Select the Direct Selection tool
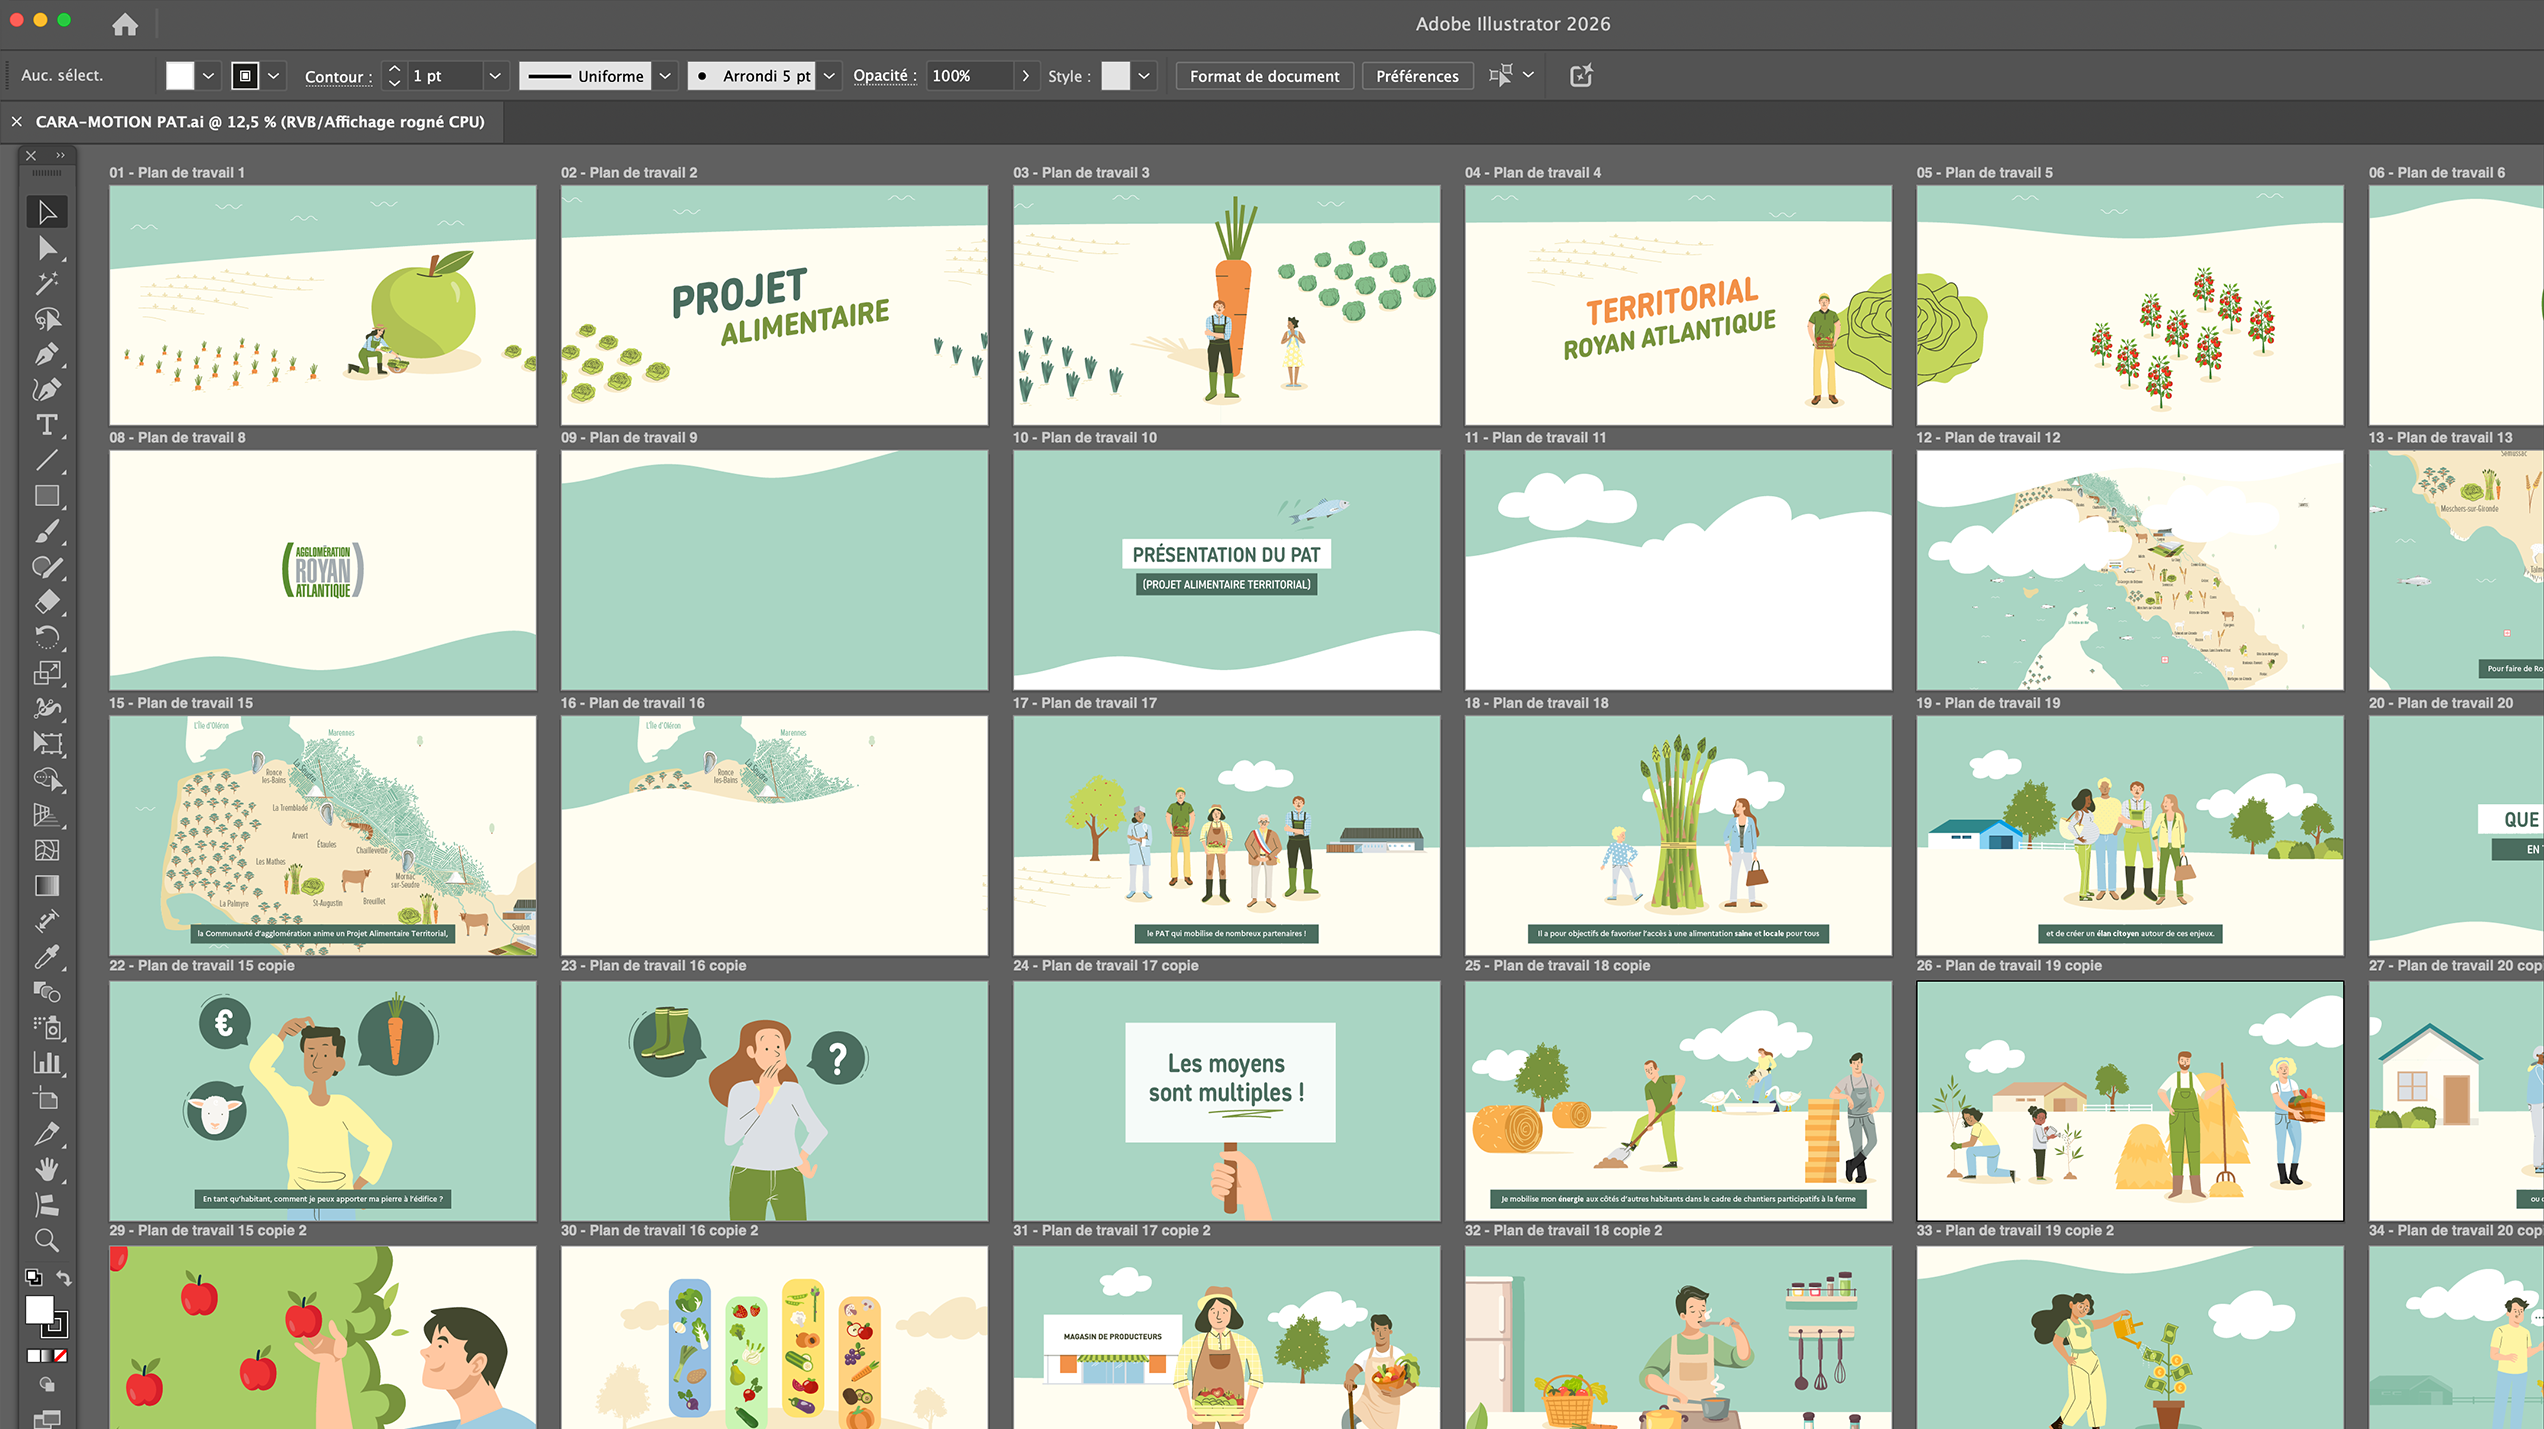Image resolution: width=2544 pixels, height=1429 pixels. tap(46, 248)
